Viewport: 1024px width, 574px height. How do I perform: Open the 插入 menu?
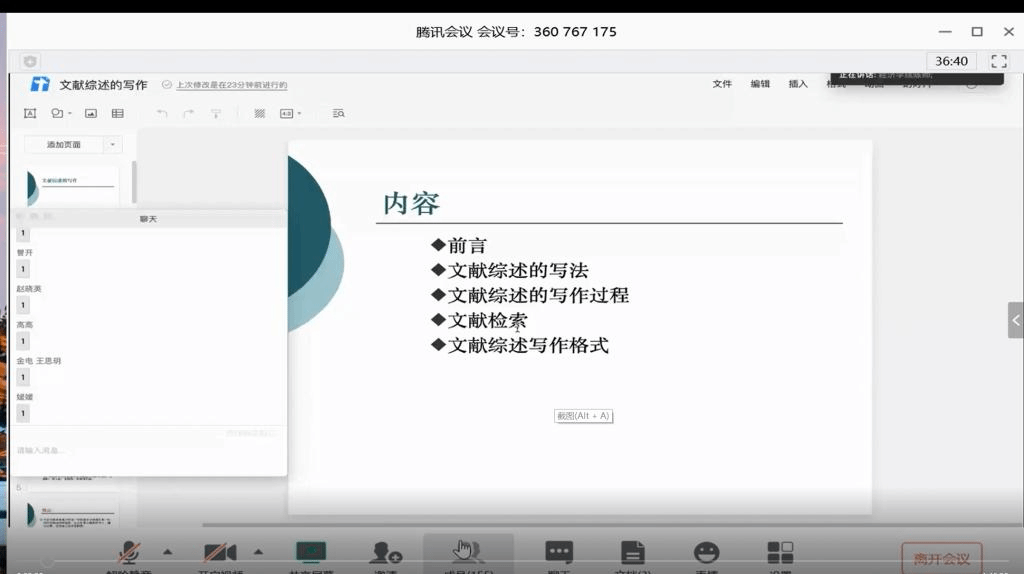click(798, 84)
